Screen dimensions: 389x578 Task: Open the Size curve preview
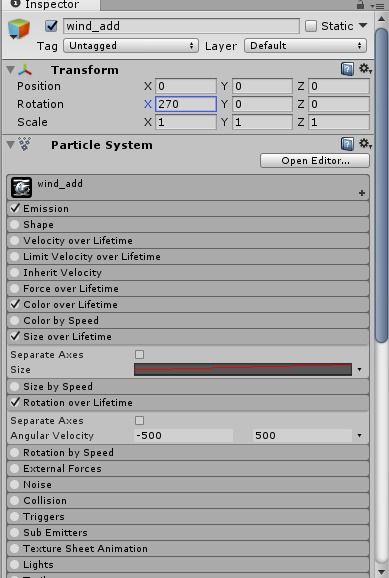pyautogui.click(x=243, y=369)
